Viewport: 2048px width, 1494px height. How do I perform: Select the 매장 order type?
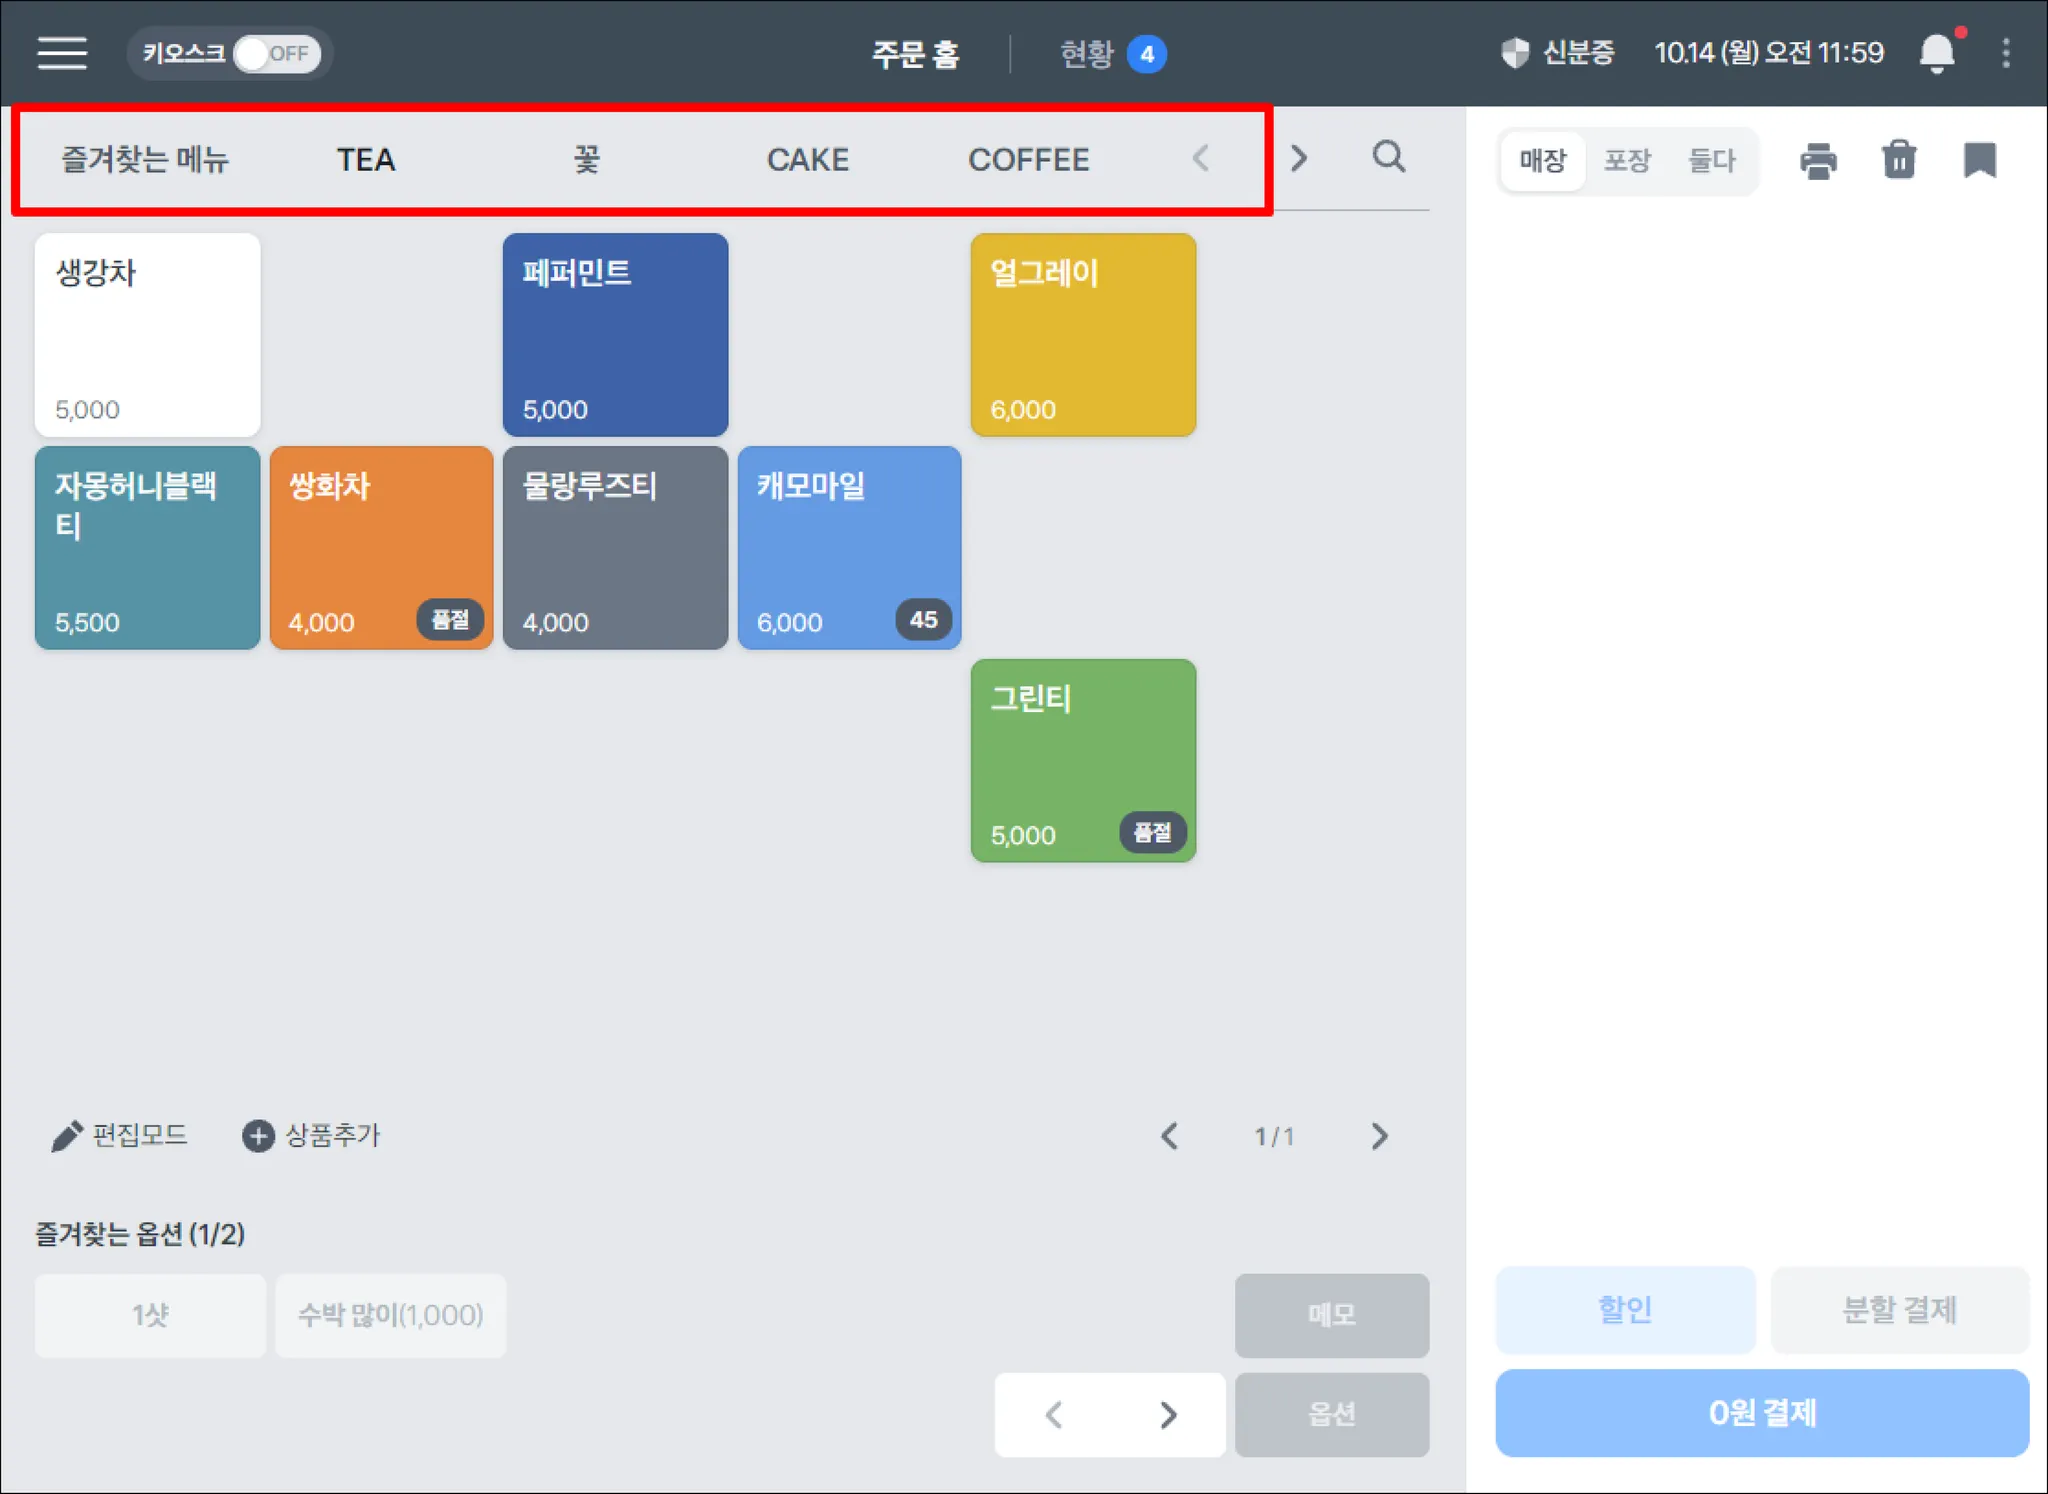(x=1542, y=160)
